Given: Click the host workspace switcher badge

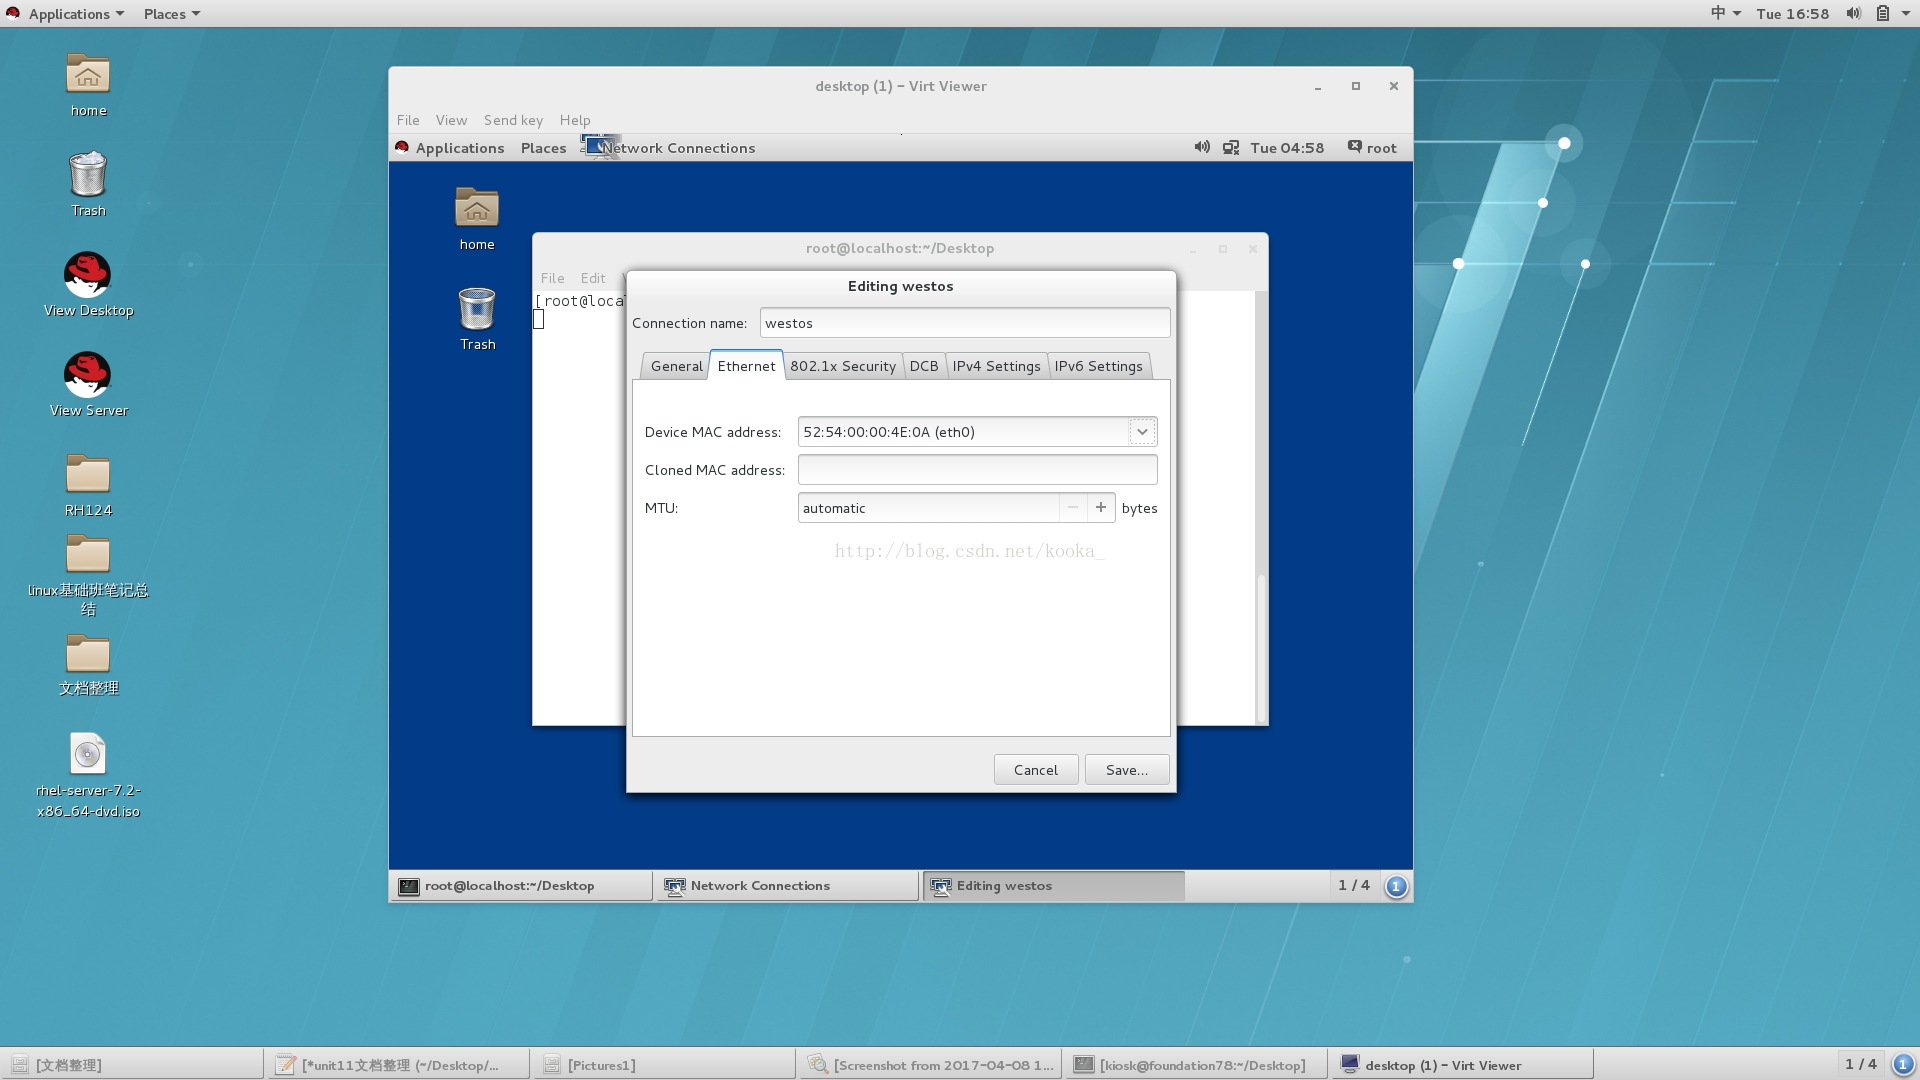Looking at the screenshot, I should [1903, 1064].
